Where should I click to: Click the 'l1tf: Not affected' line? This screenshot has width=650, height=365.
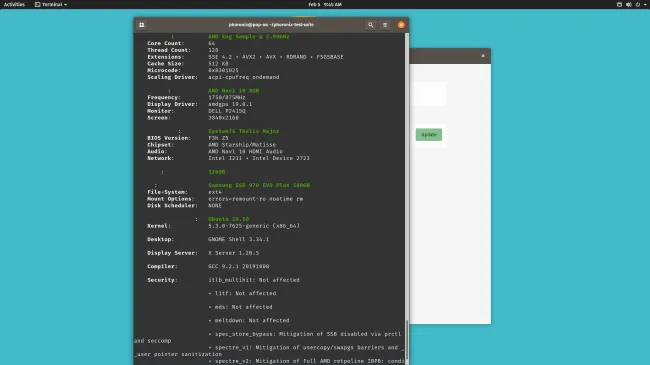click(242, 293)
